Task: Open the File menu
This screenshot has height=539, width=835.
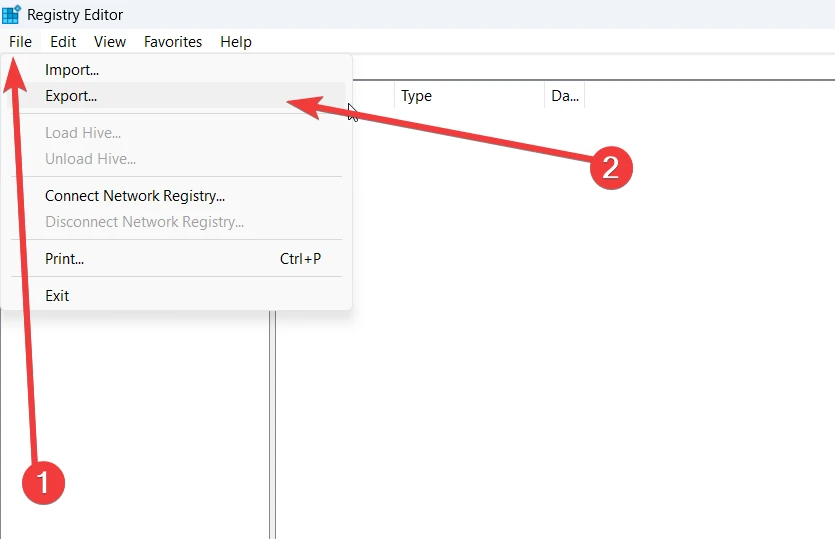Action: (x=20, y=42)
